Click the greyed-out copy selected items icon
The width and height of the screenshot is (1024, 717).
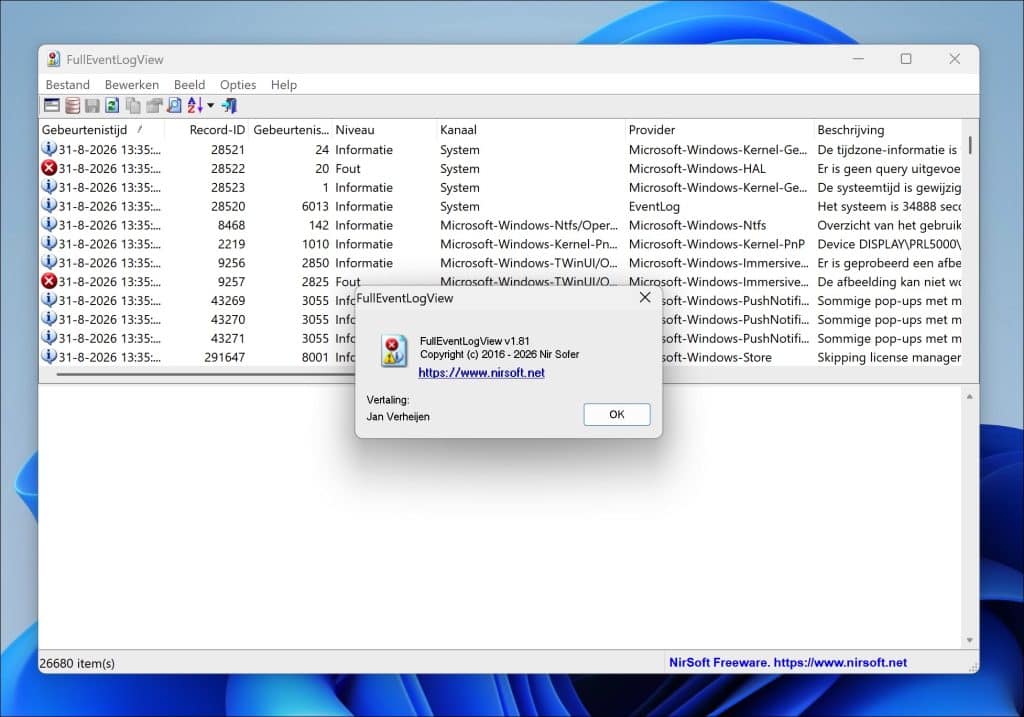pyautogui.click(x=133, y=105)
